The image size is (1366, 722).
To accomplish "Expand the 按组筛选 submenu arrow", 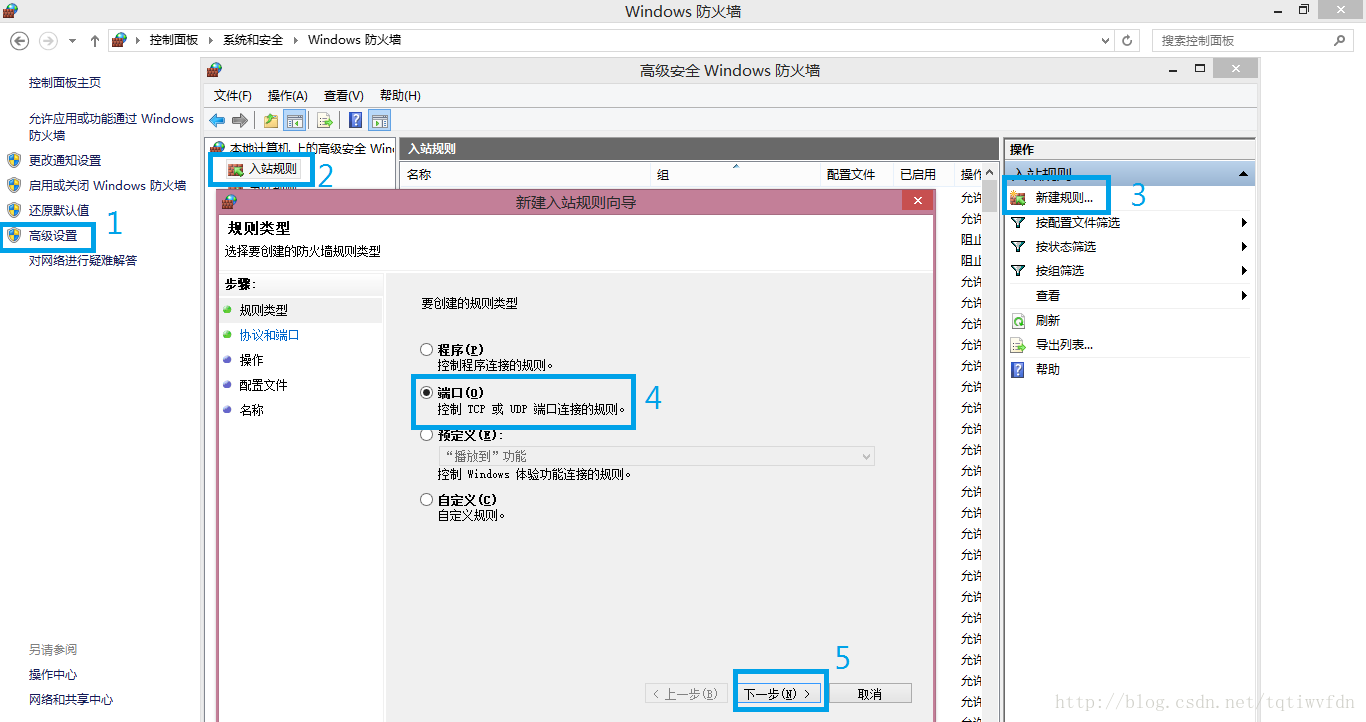I will [1244, 270].
